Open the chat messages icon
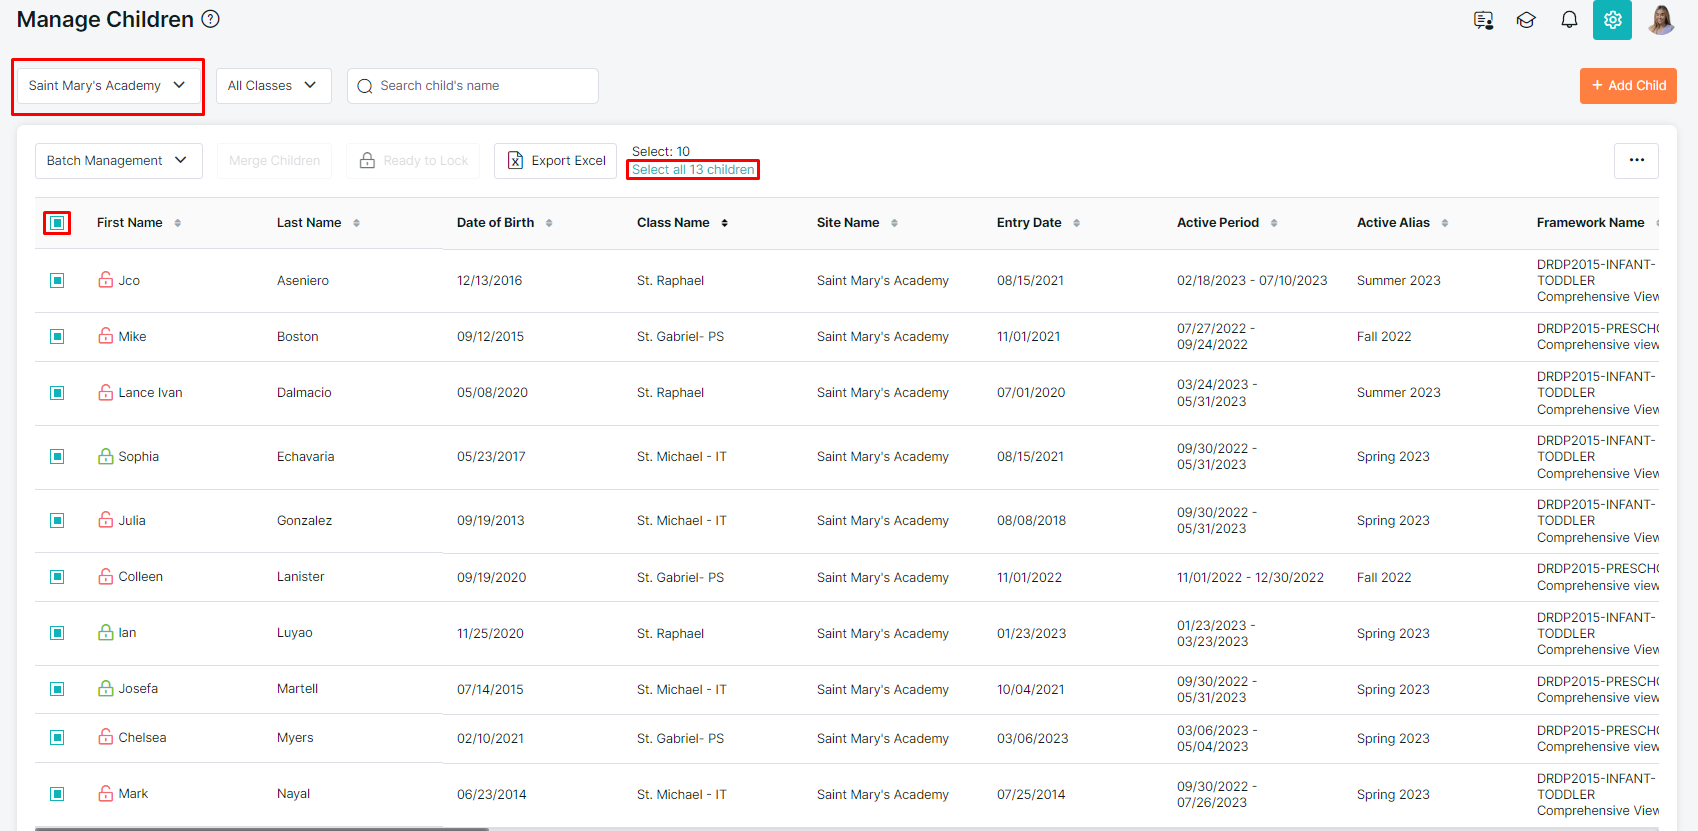The height and width of the screenshot is (831, 1698). click(1483, 20)
